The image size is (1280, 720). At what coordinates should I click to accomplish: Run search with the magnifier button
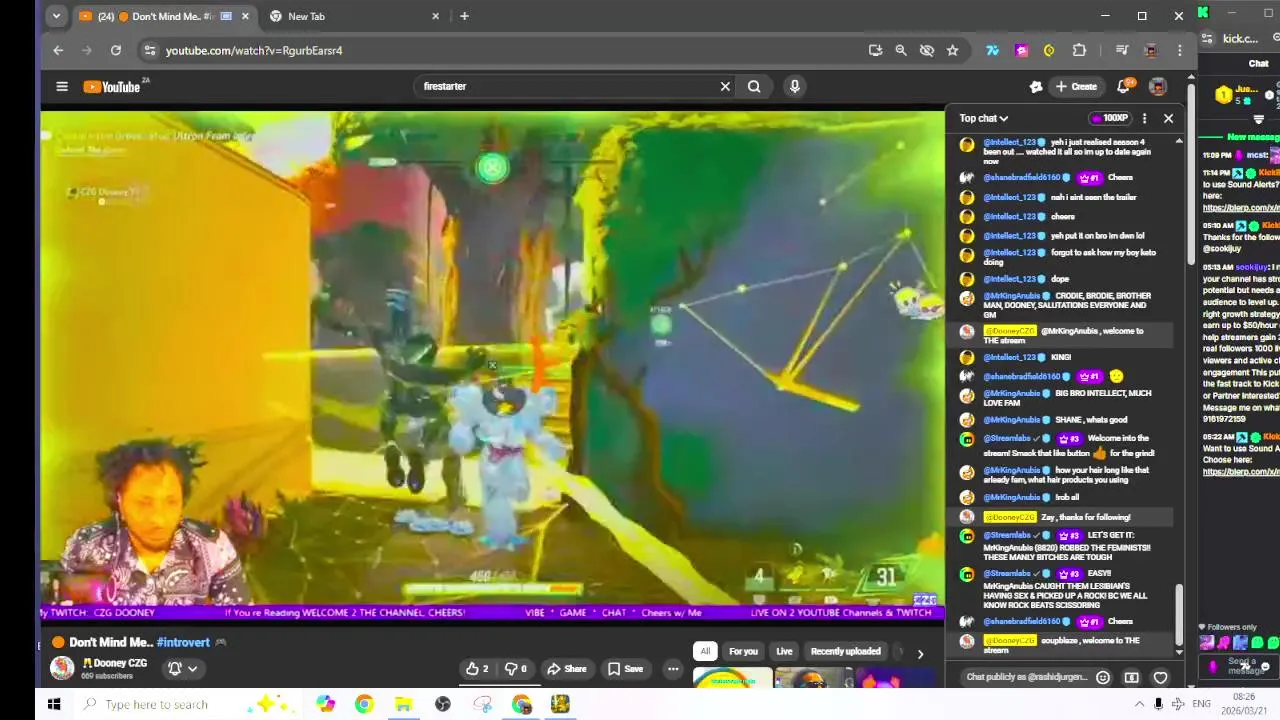[x=754, y=87]
